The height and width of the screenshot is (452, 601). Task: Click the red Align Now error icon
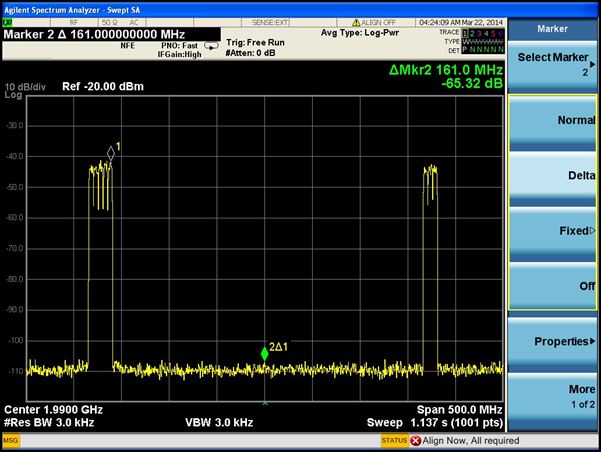tap(415, 441)
